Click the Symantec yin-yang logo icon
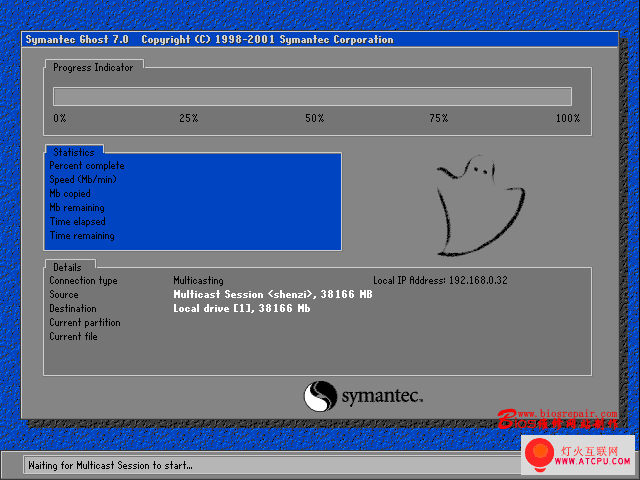 click(x=320, y=396)
